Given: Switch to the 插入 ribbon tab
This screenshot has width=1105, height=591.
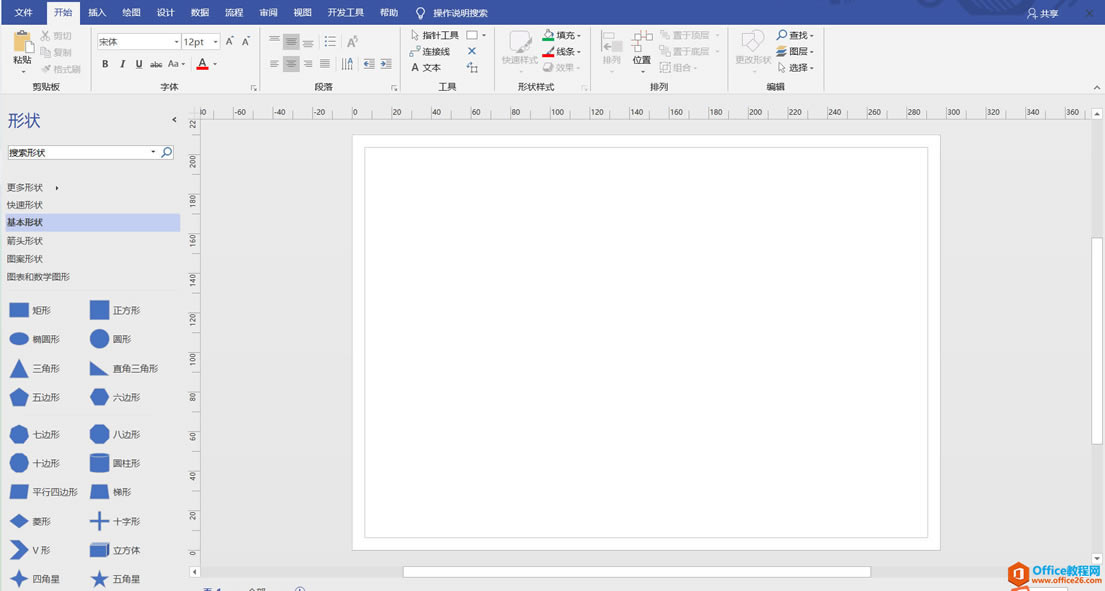Looking at the screenshot, I should tap(97, 13).
